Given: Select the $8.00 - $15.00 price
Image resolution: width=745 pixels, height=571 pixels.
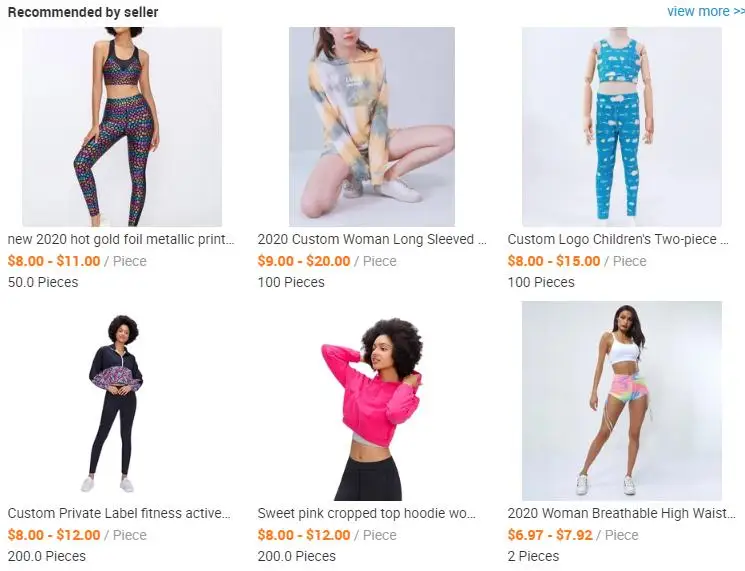Looking at the screenshot, I should [554, 261].
